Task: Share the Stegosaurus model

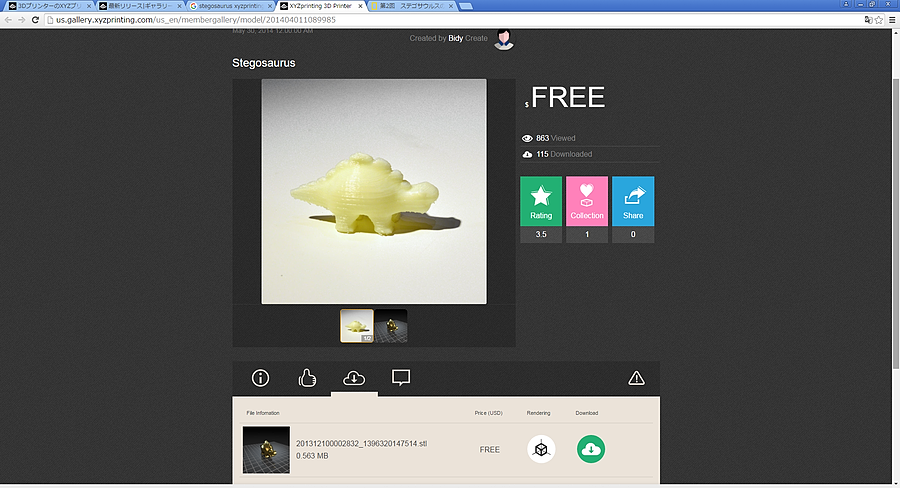Action: point(633,201)
